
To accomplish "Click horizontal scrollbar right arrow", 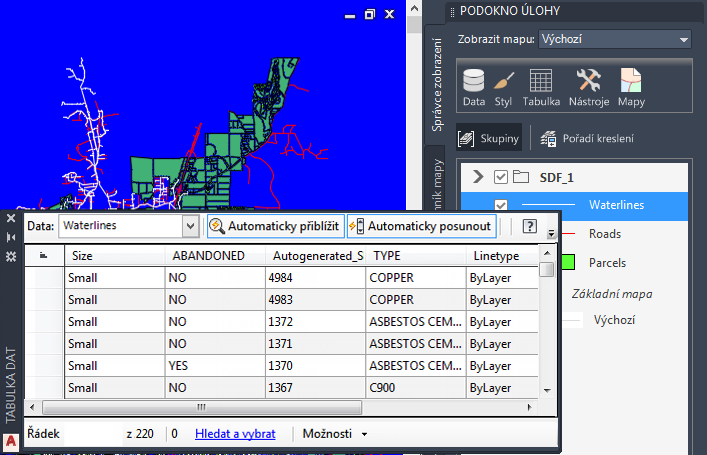I will pyautogui.click(x=529, y=407).
